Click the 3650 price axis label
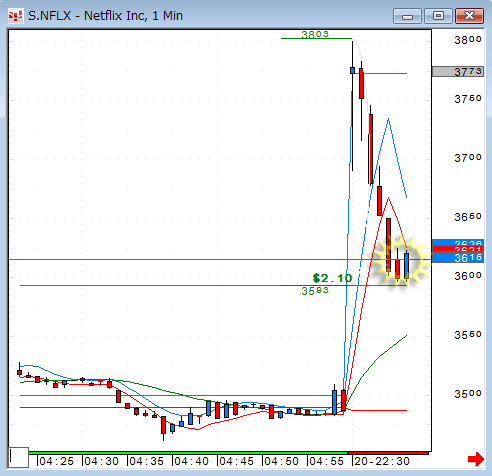492x476 pixels. [x=468, y=217]
